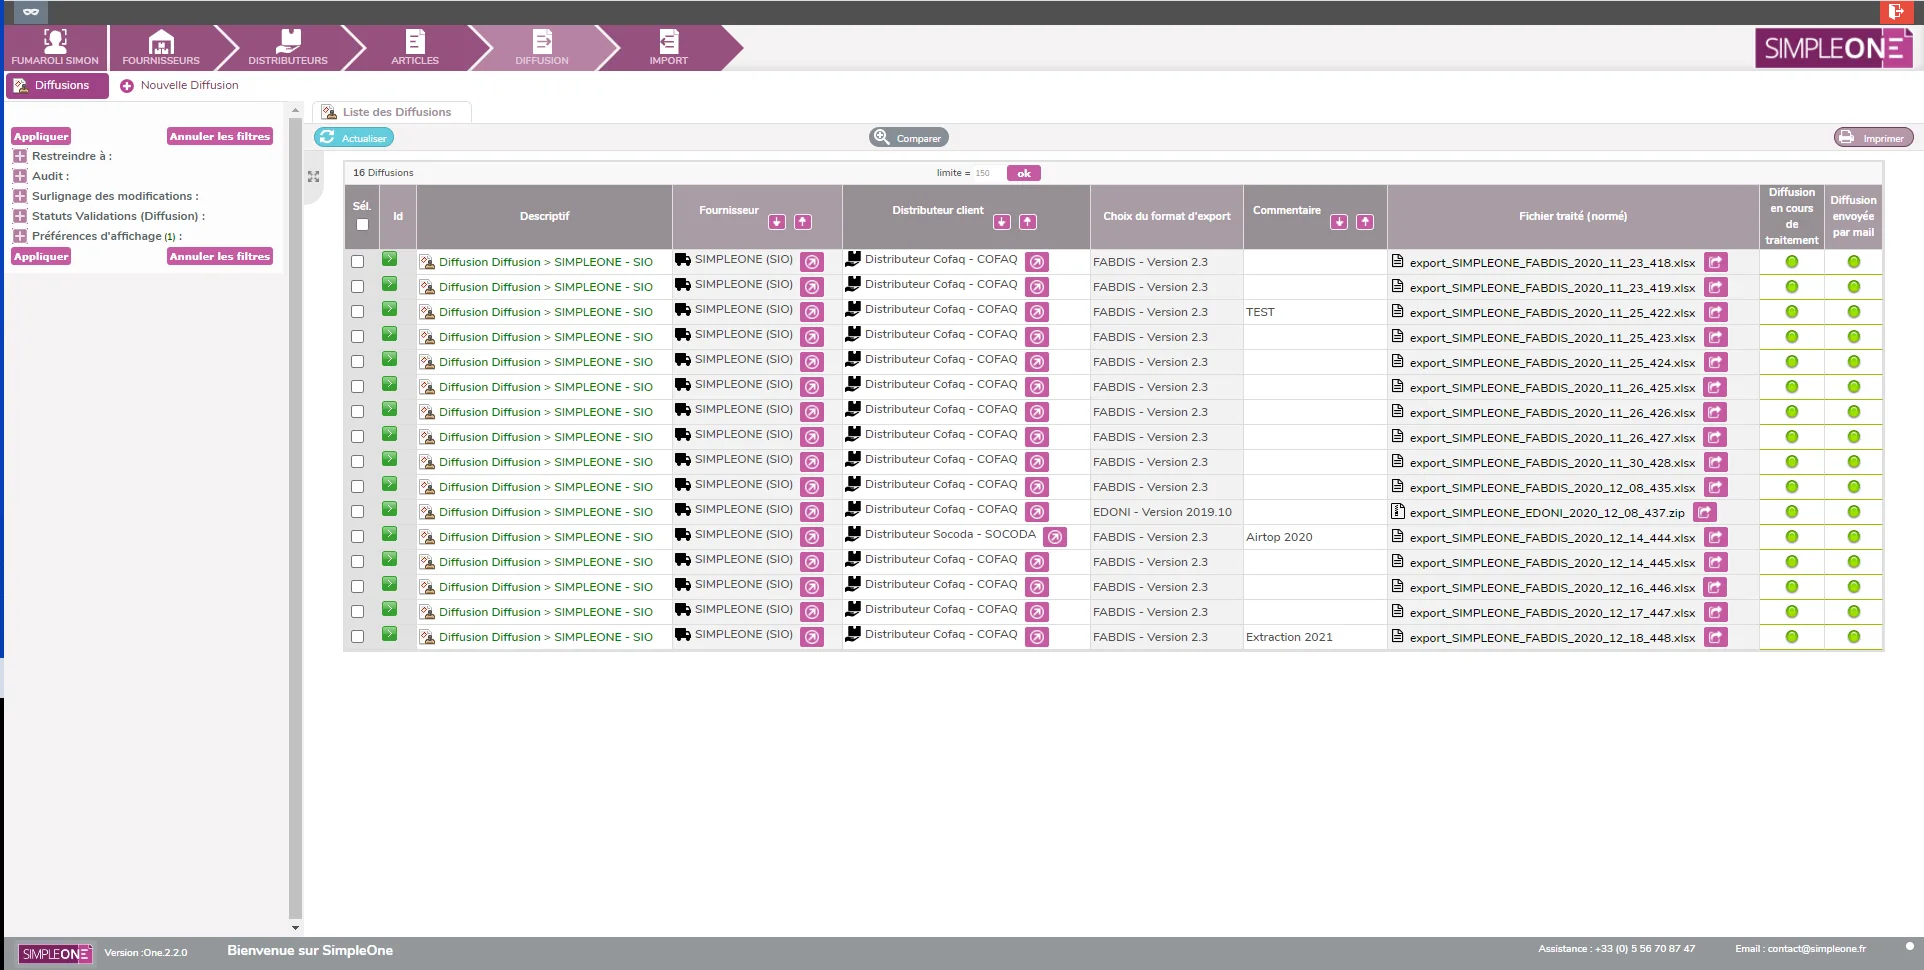The height and width of the screenshot is (970, 1924).
Task: Click green 'envoyée par mail' status of Airtop 2020 row
Action: (x=1854, y=537)
